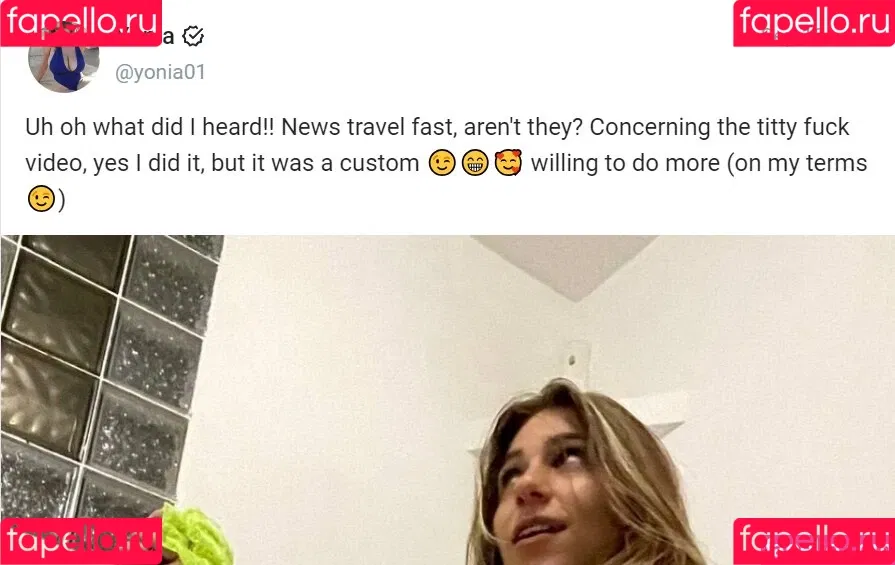
Task: Open the attached post photo
Action: coord(448,400)
